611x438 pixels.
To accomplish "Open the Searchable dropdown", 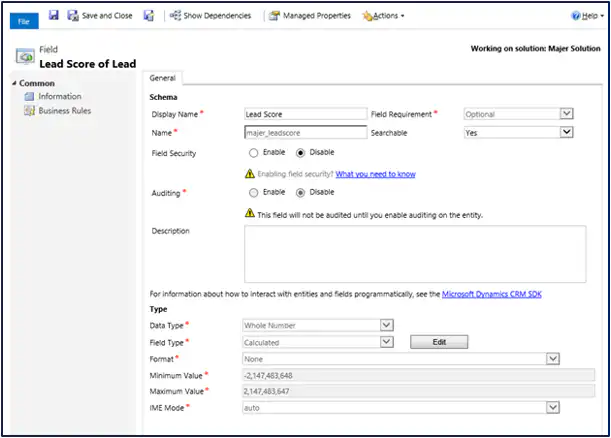I will tap(566, 132).
